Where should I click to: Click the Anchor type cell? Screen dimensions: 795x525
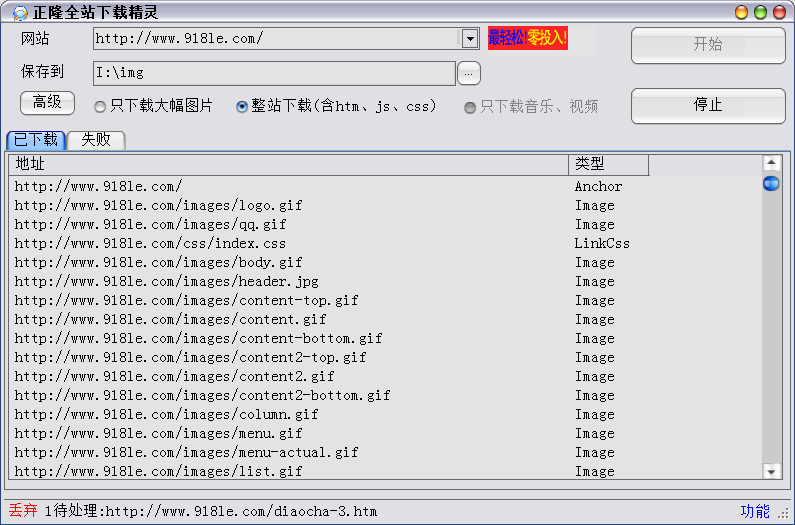598,187
